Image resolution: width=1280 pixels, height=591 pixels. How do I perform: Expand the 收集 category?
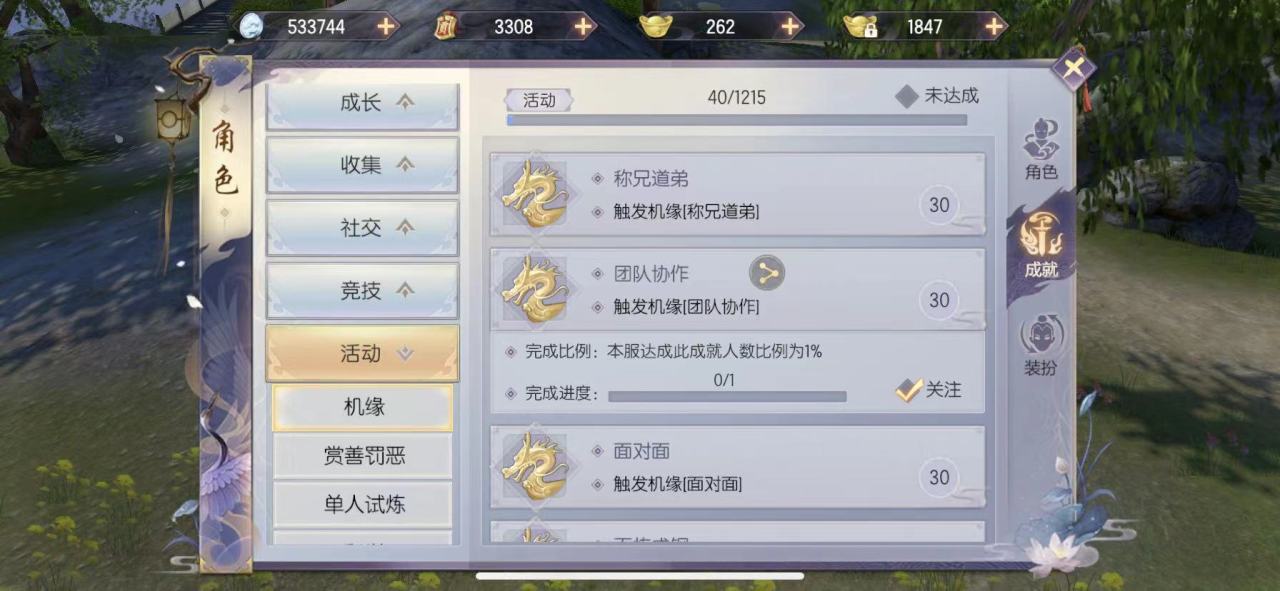click(362, 165)
